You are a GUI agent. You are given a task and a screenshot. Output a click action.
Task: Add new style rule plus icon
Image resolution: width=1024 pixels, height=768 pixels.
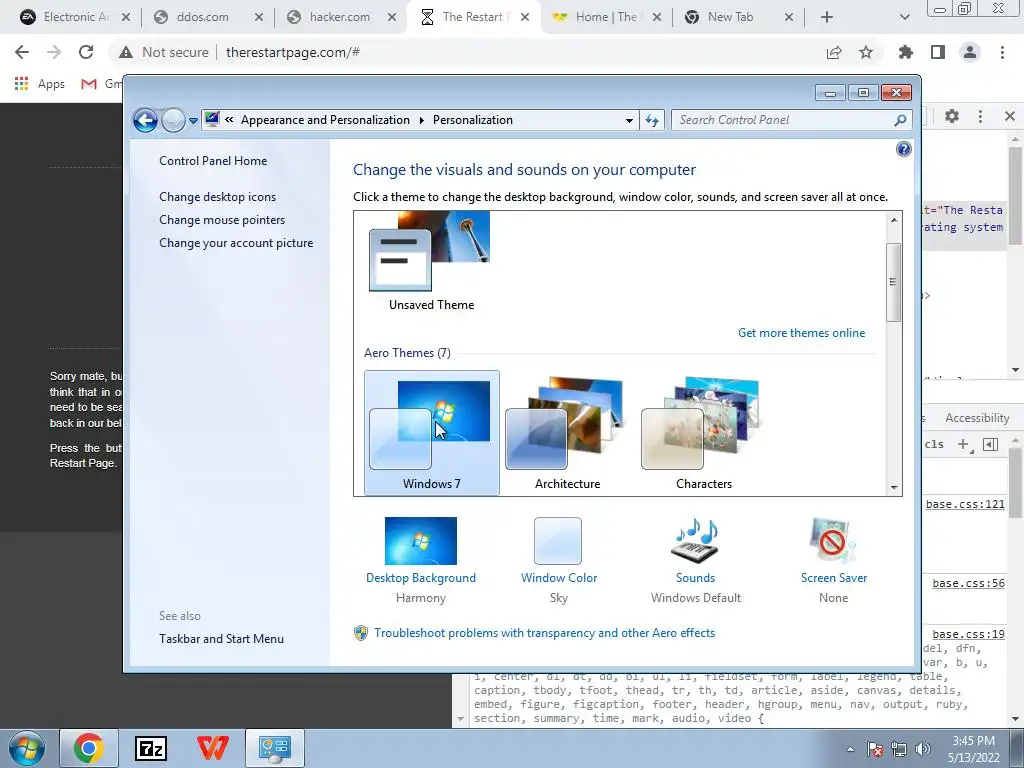pos(964,444)
